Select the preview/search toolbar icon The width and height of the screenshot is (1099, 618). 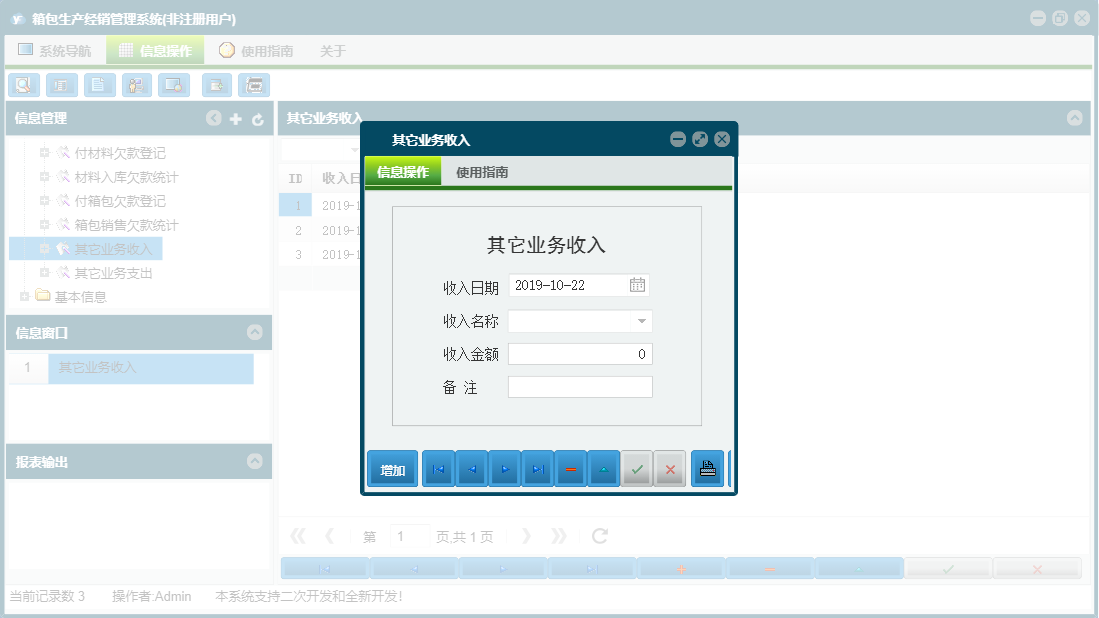[x=23, y=85]
